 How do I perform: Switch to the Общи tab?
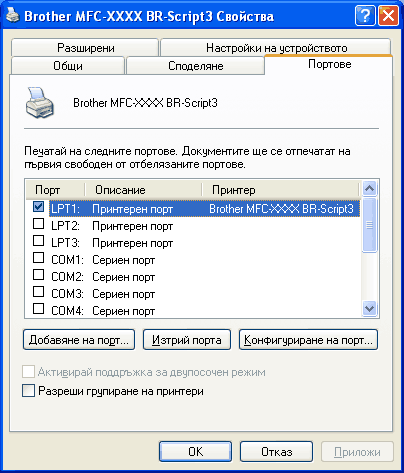click(x=68, y=66)
